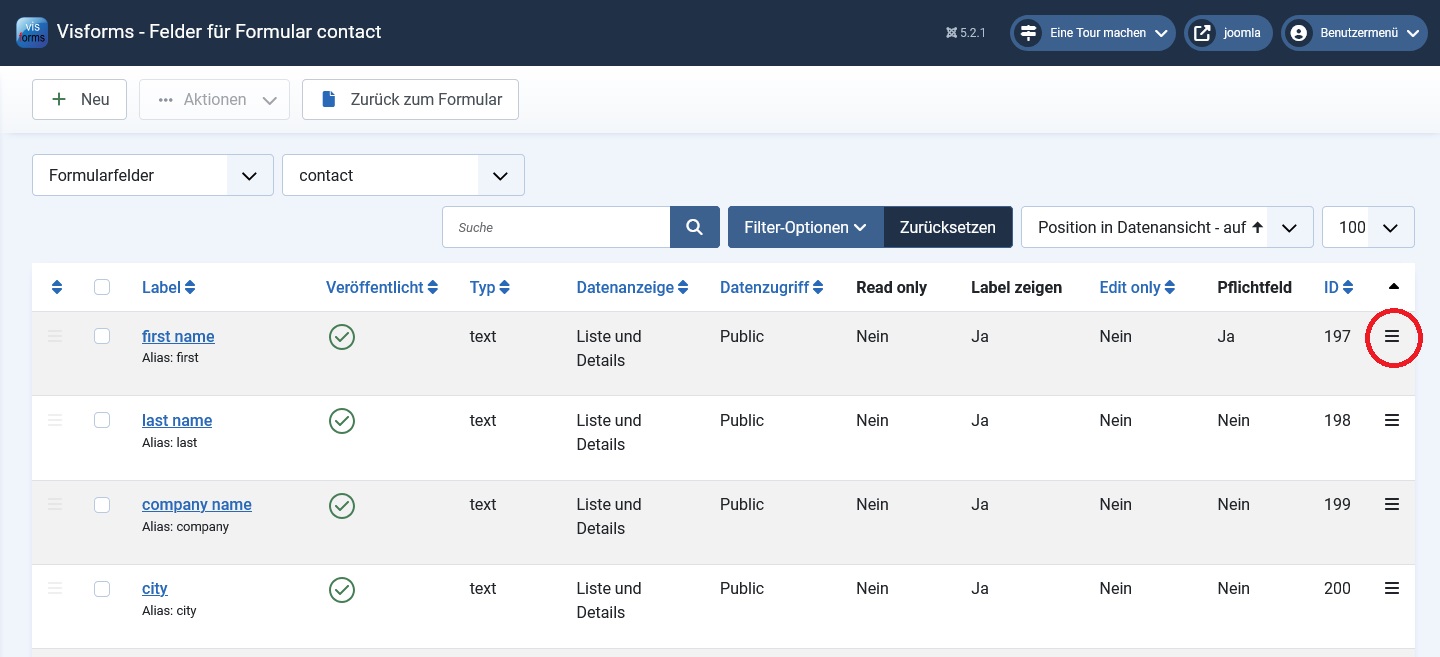Tick the checkbox for company name

coord(102,505)
